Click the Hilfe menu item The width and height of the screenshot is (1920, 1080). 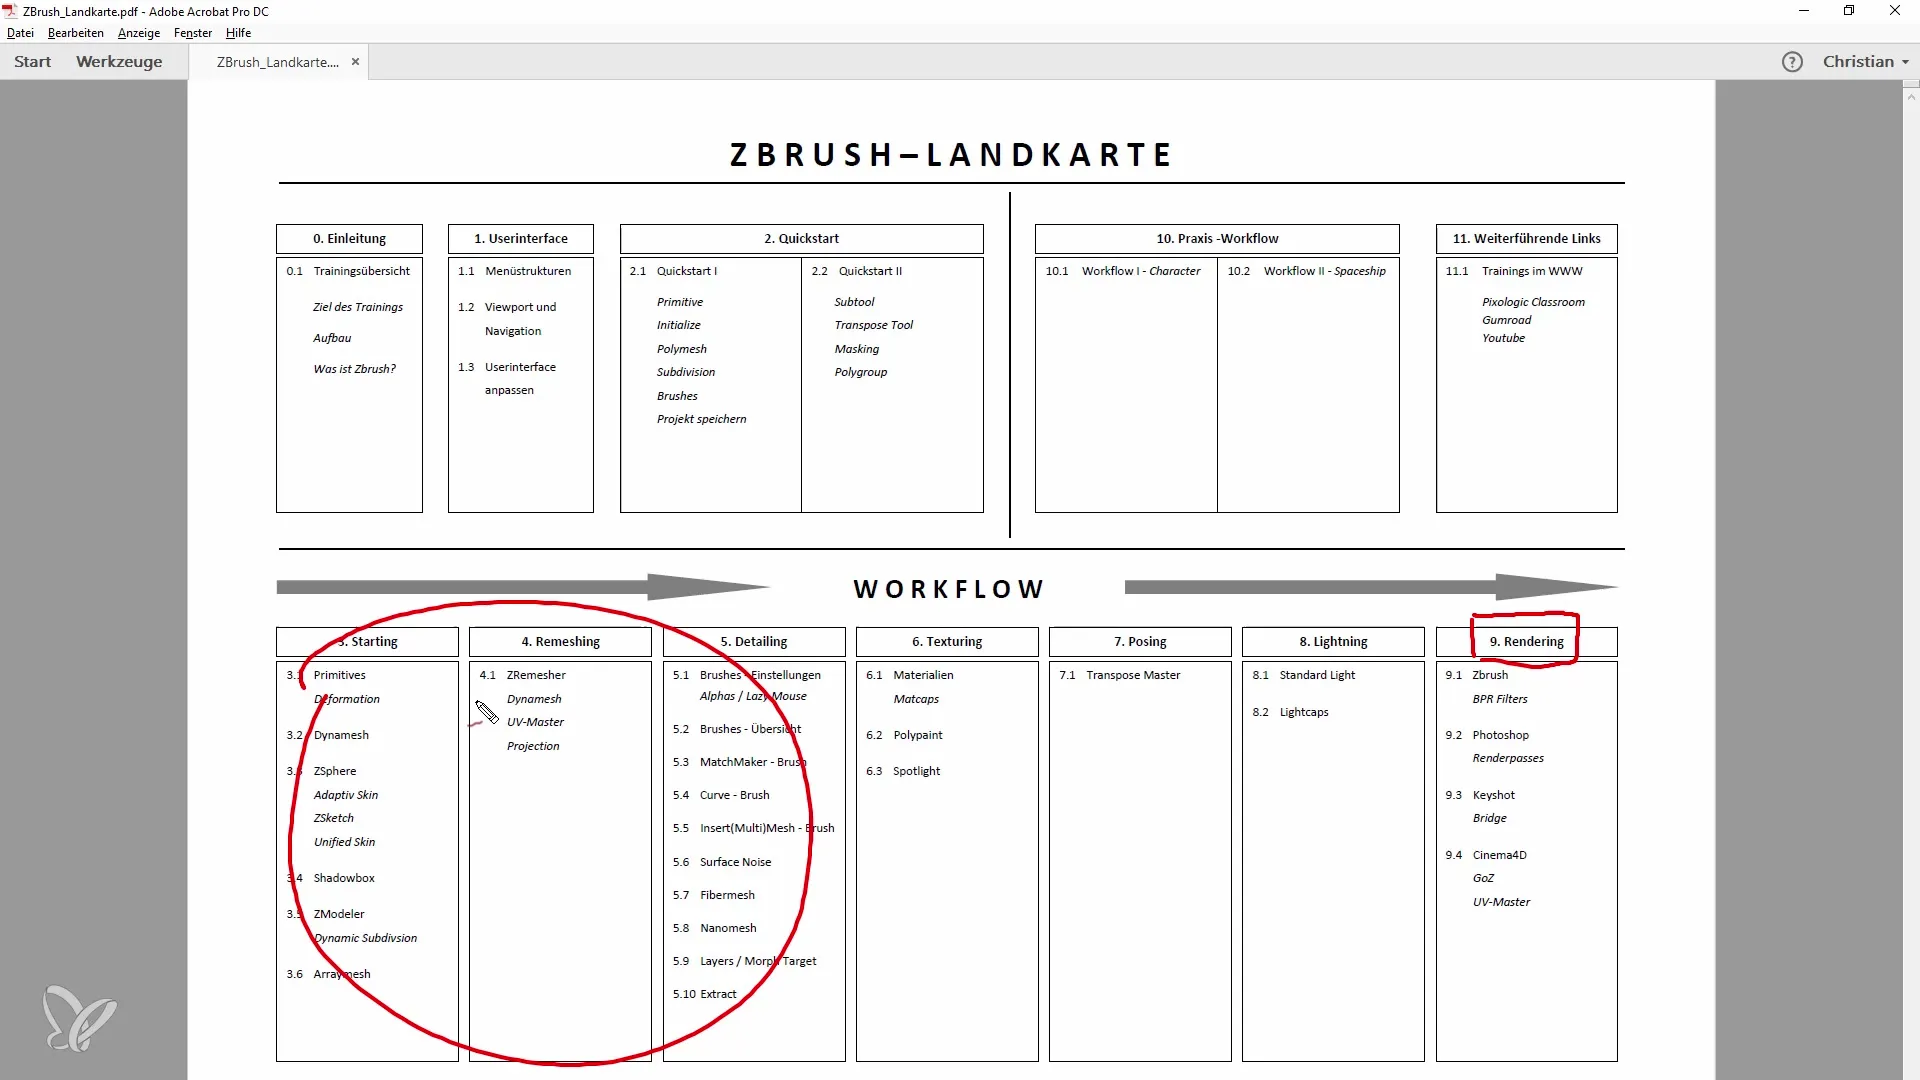click(x=240, y=33)
